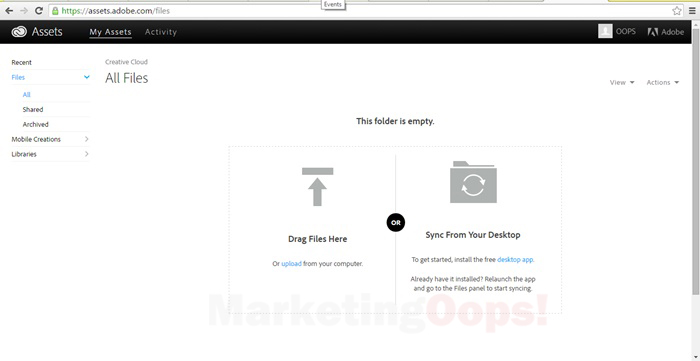Open the Chrome hamburger menu

click(x=692, y=11)
